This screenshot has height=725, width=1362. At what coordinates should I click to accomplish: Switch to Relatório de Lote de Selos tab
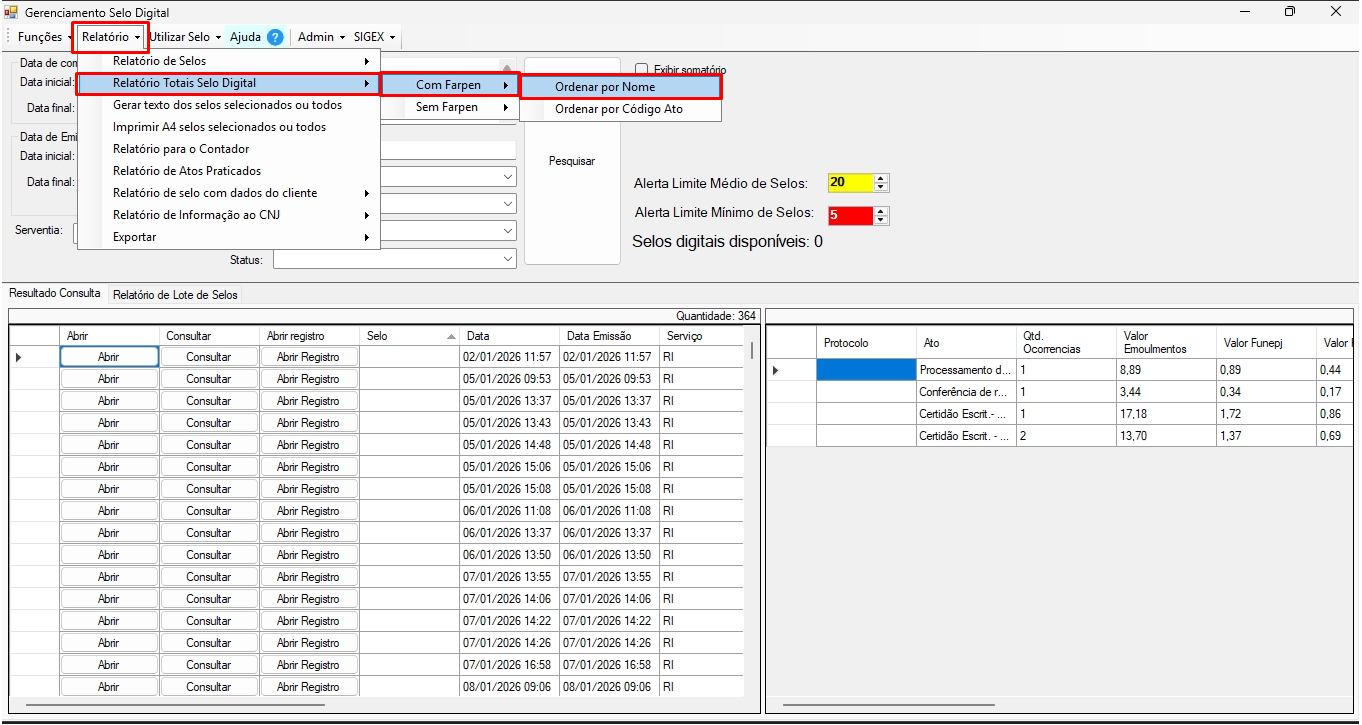pyautogui.click(x=175, y=295)
